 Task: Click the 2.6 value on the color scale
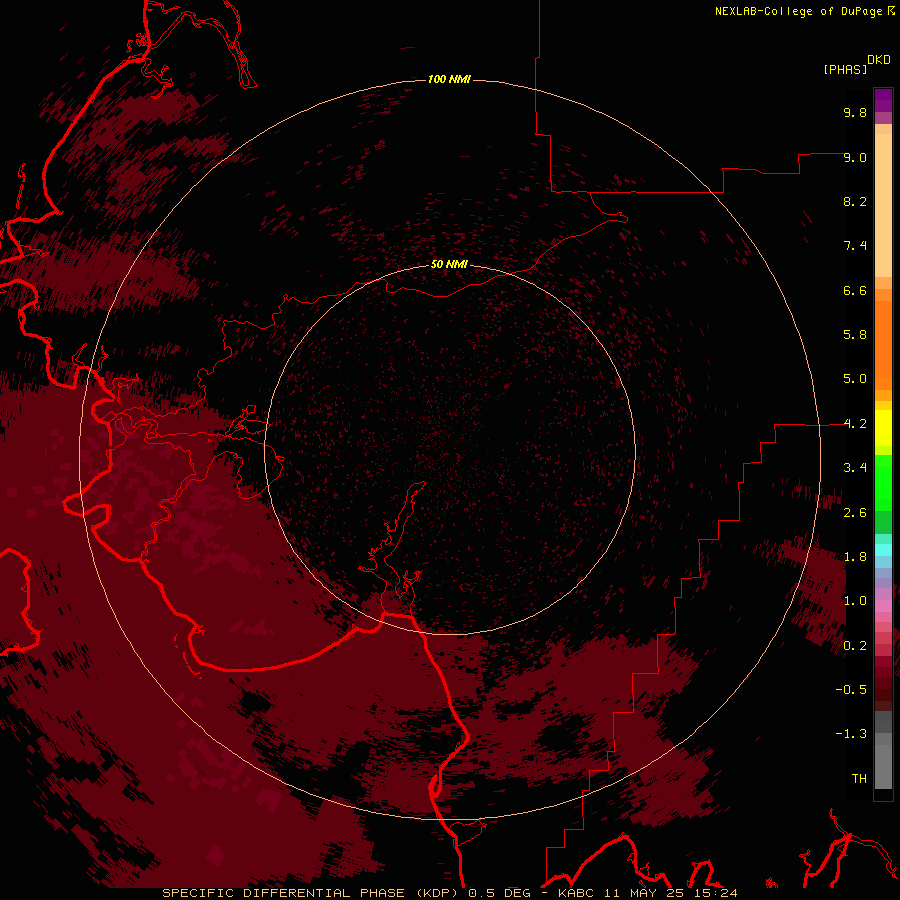click(855, 513)
